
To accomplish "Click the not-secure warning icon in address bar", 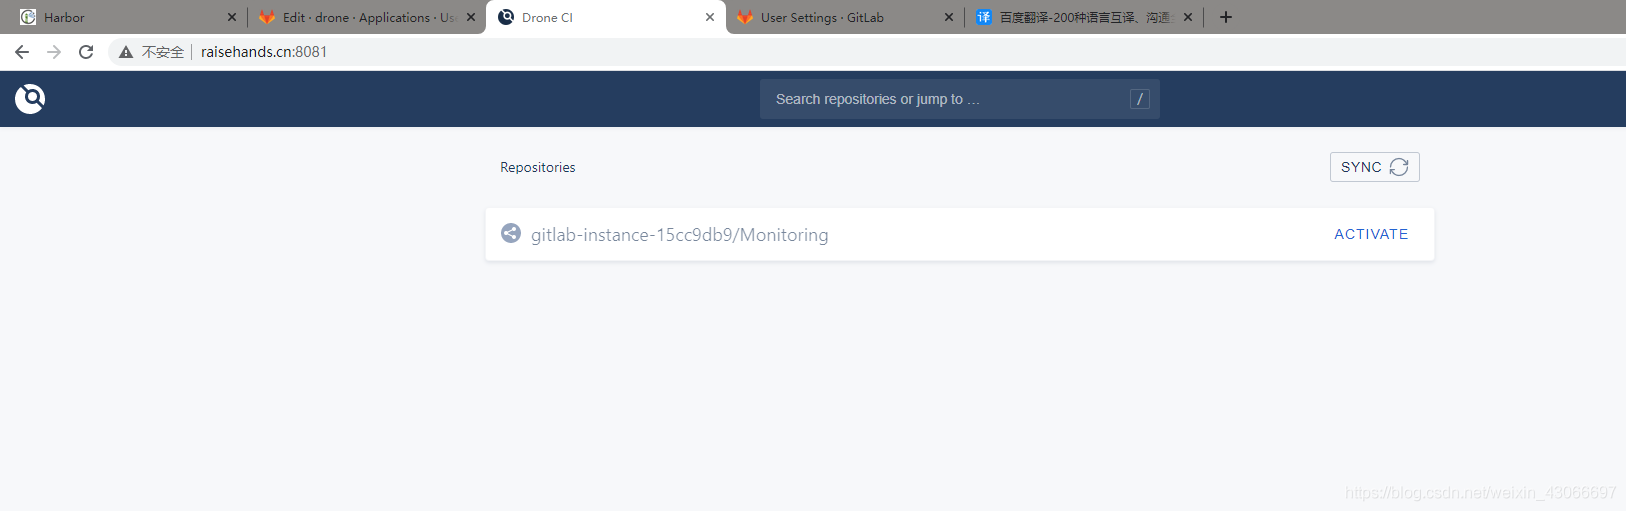I will tap(126, 52).
